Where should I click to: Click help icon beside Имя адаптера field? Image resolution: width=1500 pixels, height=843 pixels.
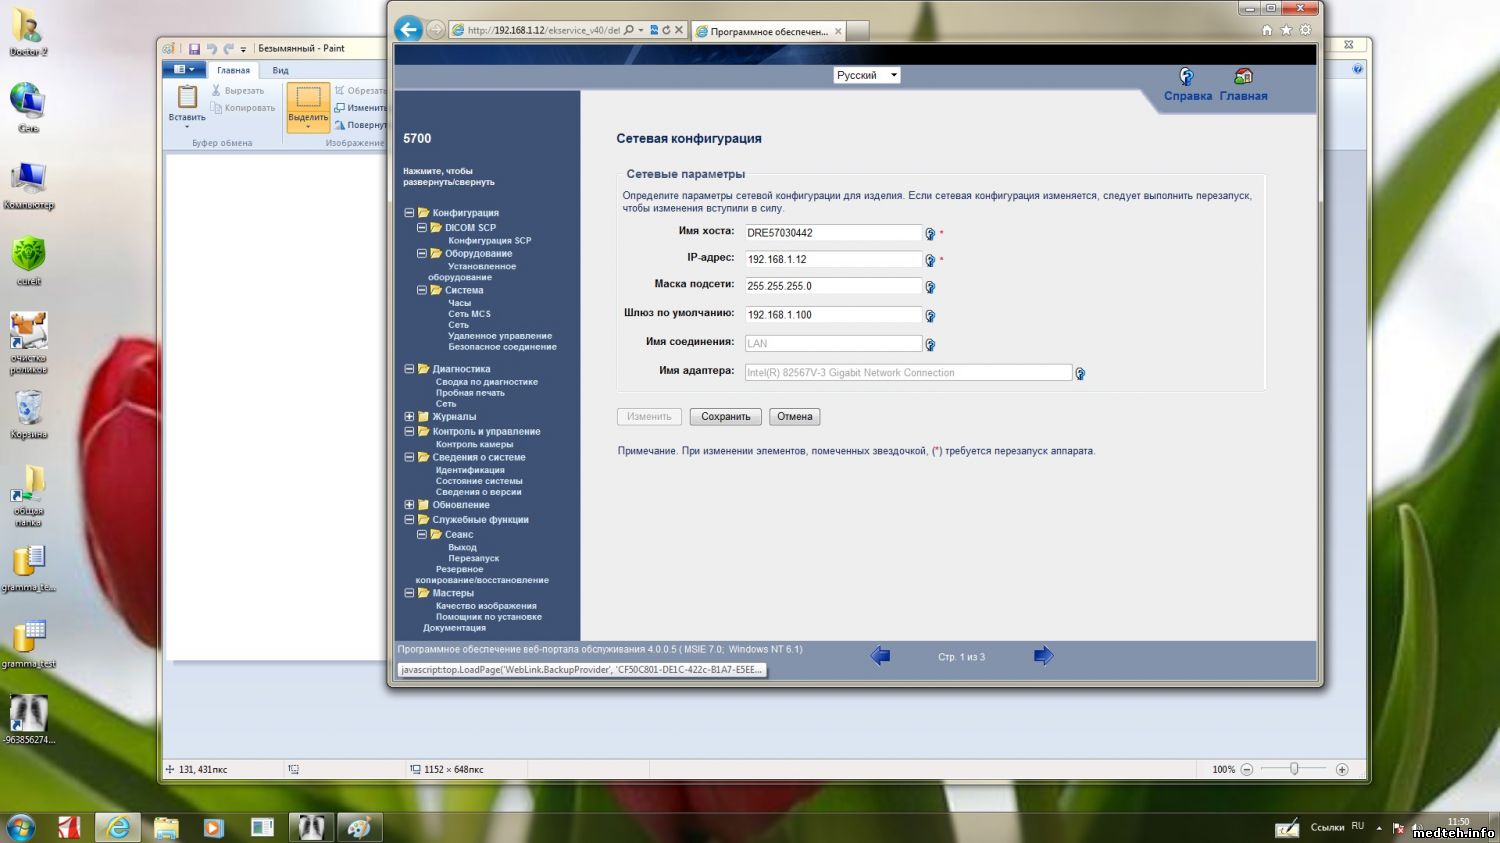click(x=1080, y=374)
